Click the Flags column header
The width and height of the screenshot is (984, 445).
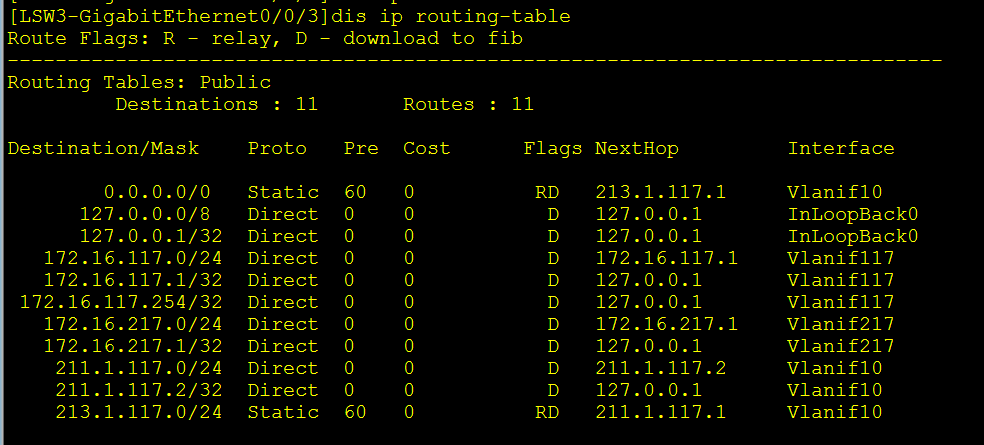coord(552,148)
